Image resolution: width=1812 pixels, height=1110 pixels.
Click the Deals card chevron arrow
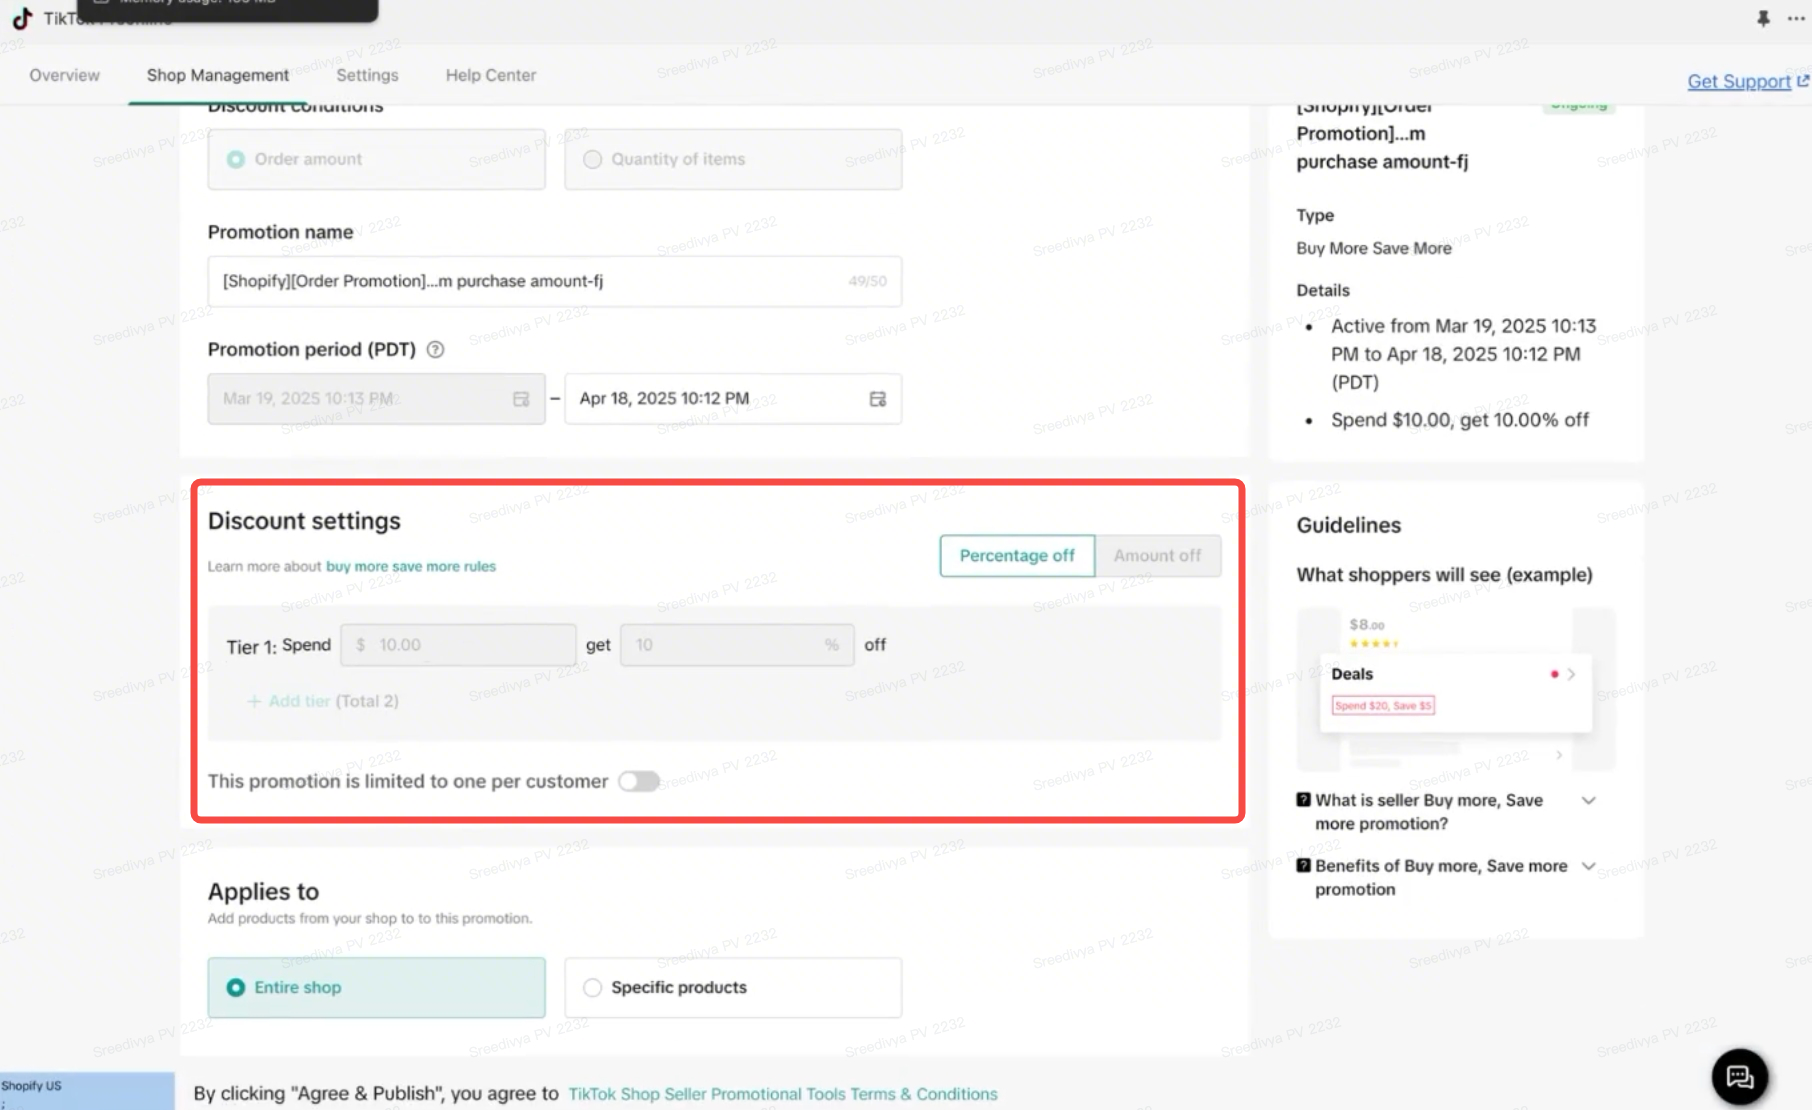[1572, 674]
